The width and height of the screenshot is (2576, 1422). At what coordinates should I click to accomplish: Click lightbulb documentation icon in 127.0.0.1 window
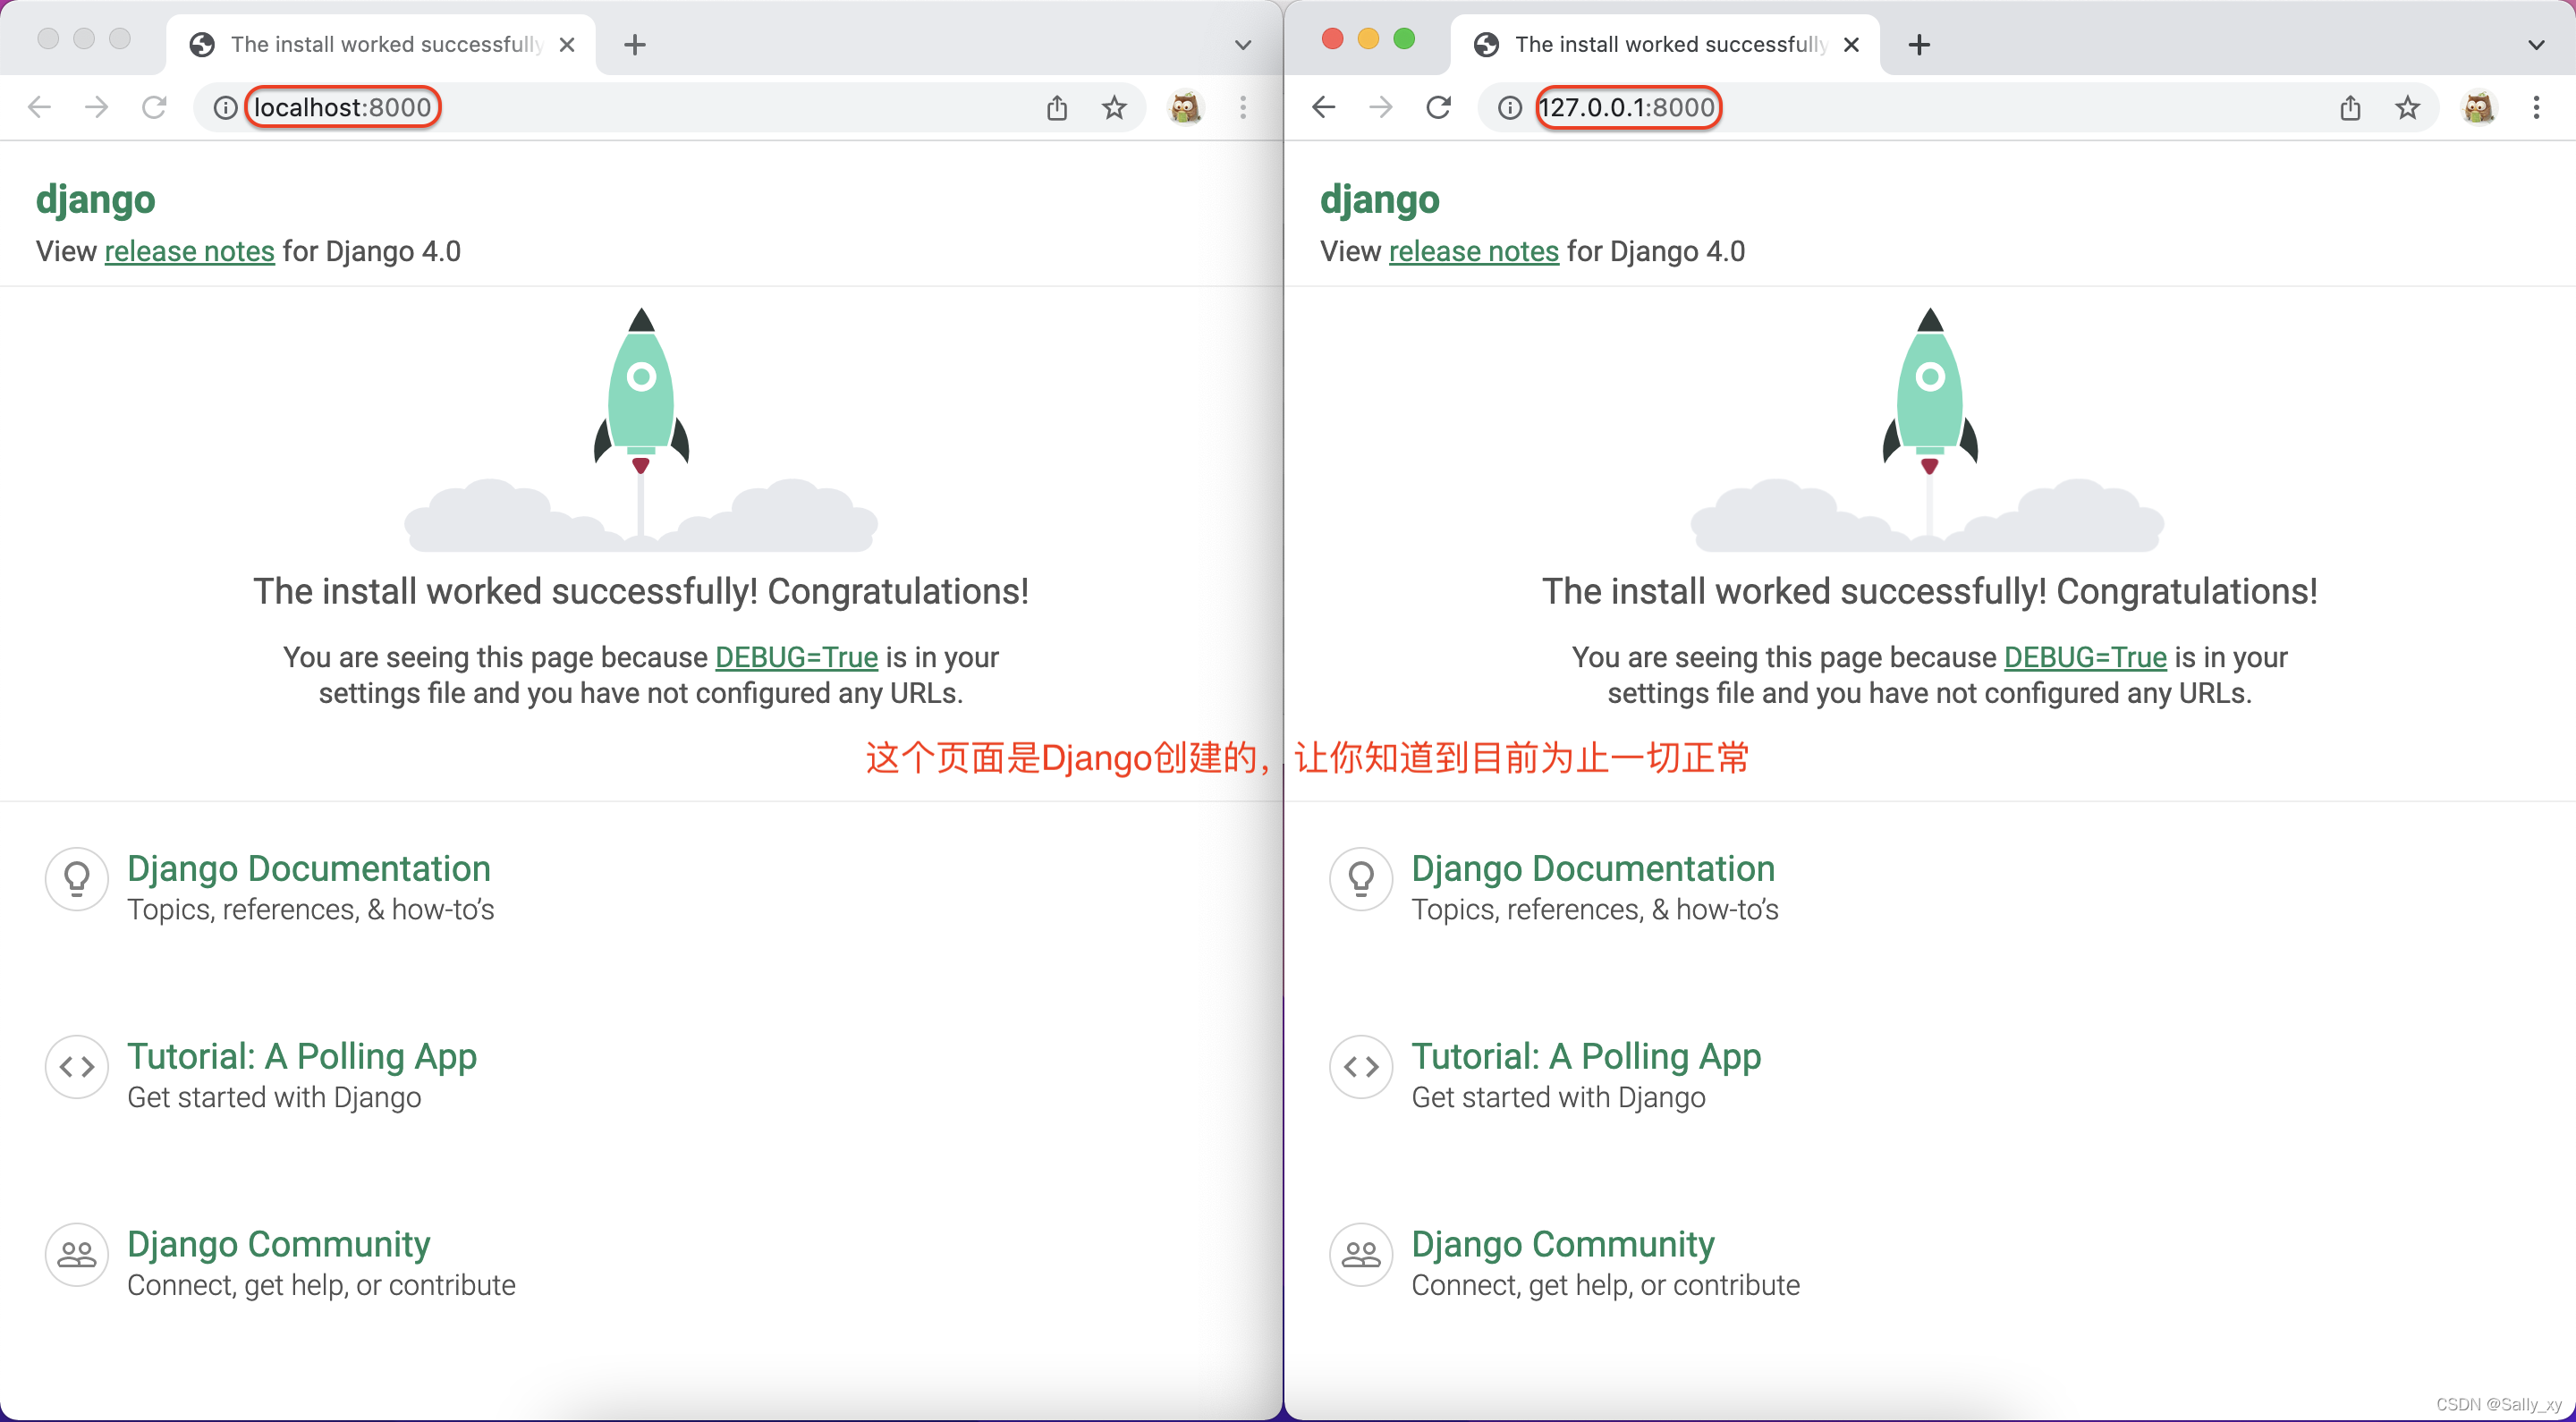[1361, 879]
